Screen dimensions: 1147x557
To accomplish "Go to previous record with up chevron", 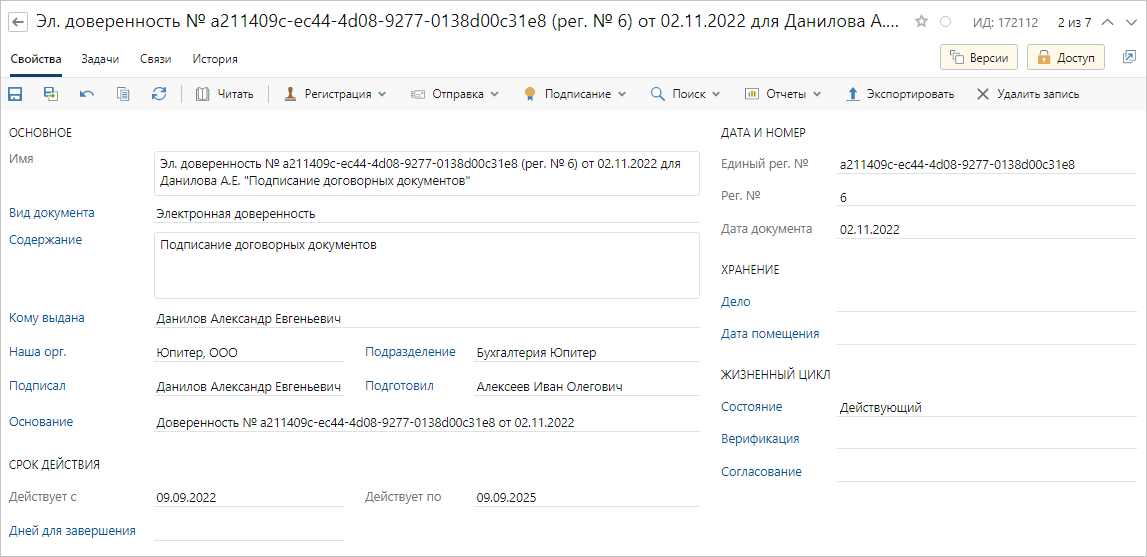I will tap(1107, 22).
